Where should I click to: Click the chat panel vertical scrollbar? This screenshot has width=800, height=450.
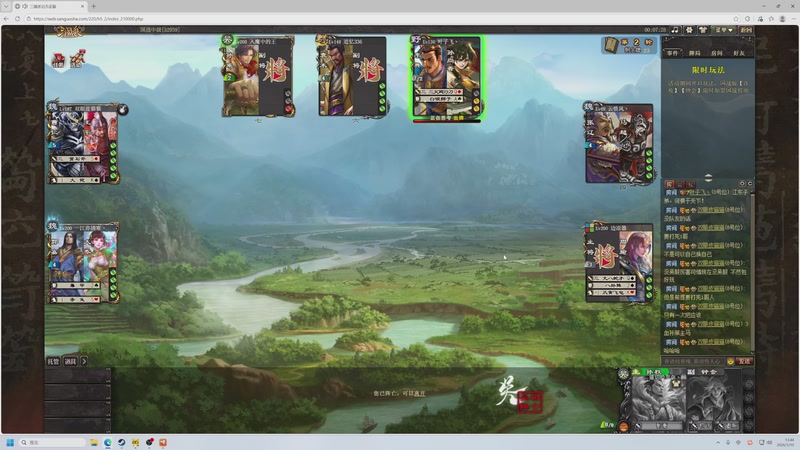[x=751, y=270]
